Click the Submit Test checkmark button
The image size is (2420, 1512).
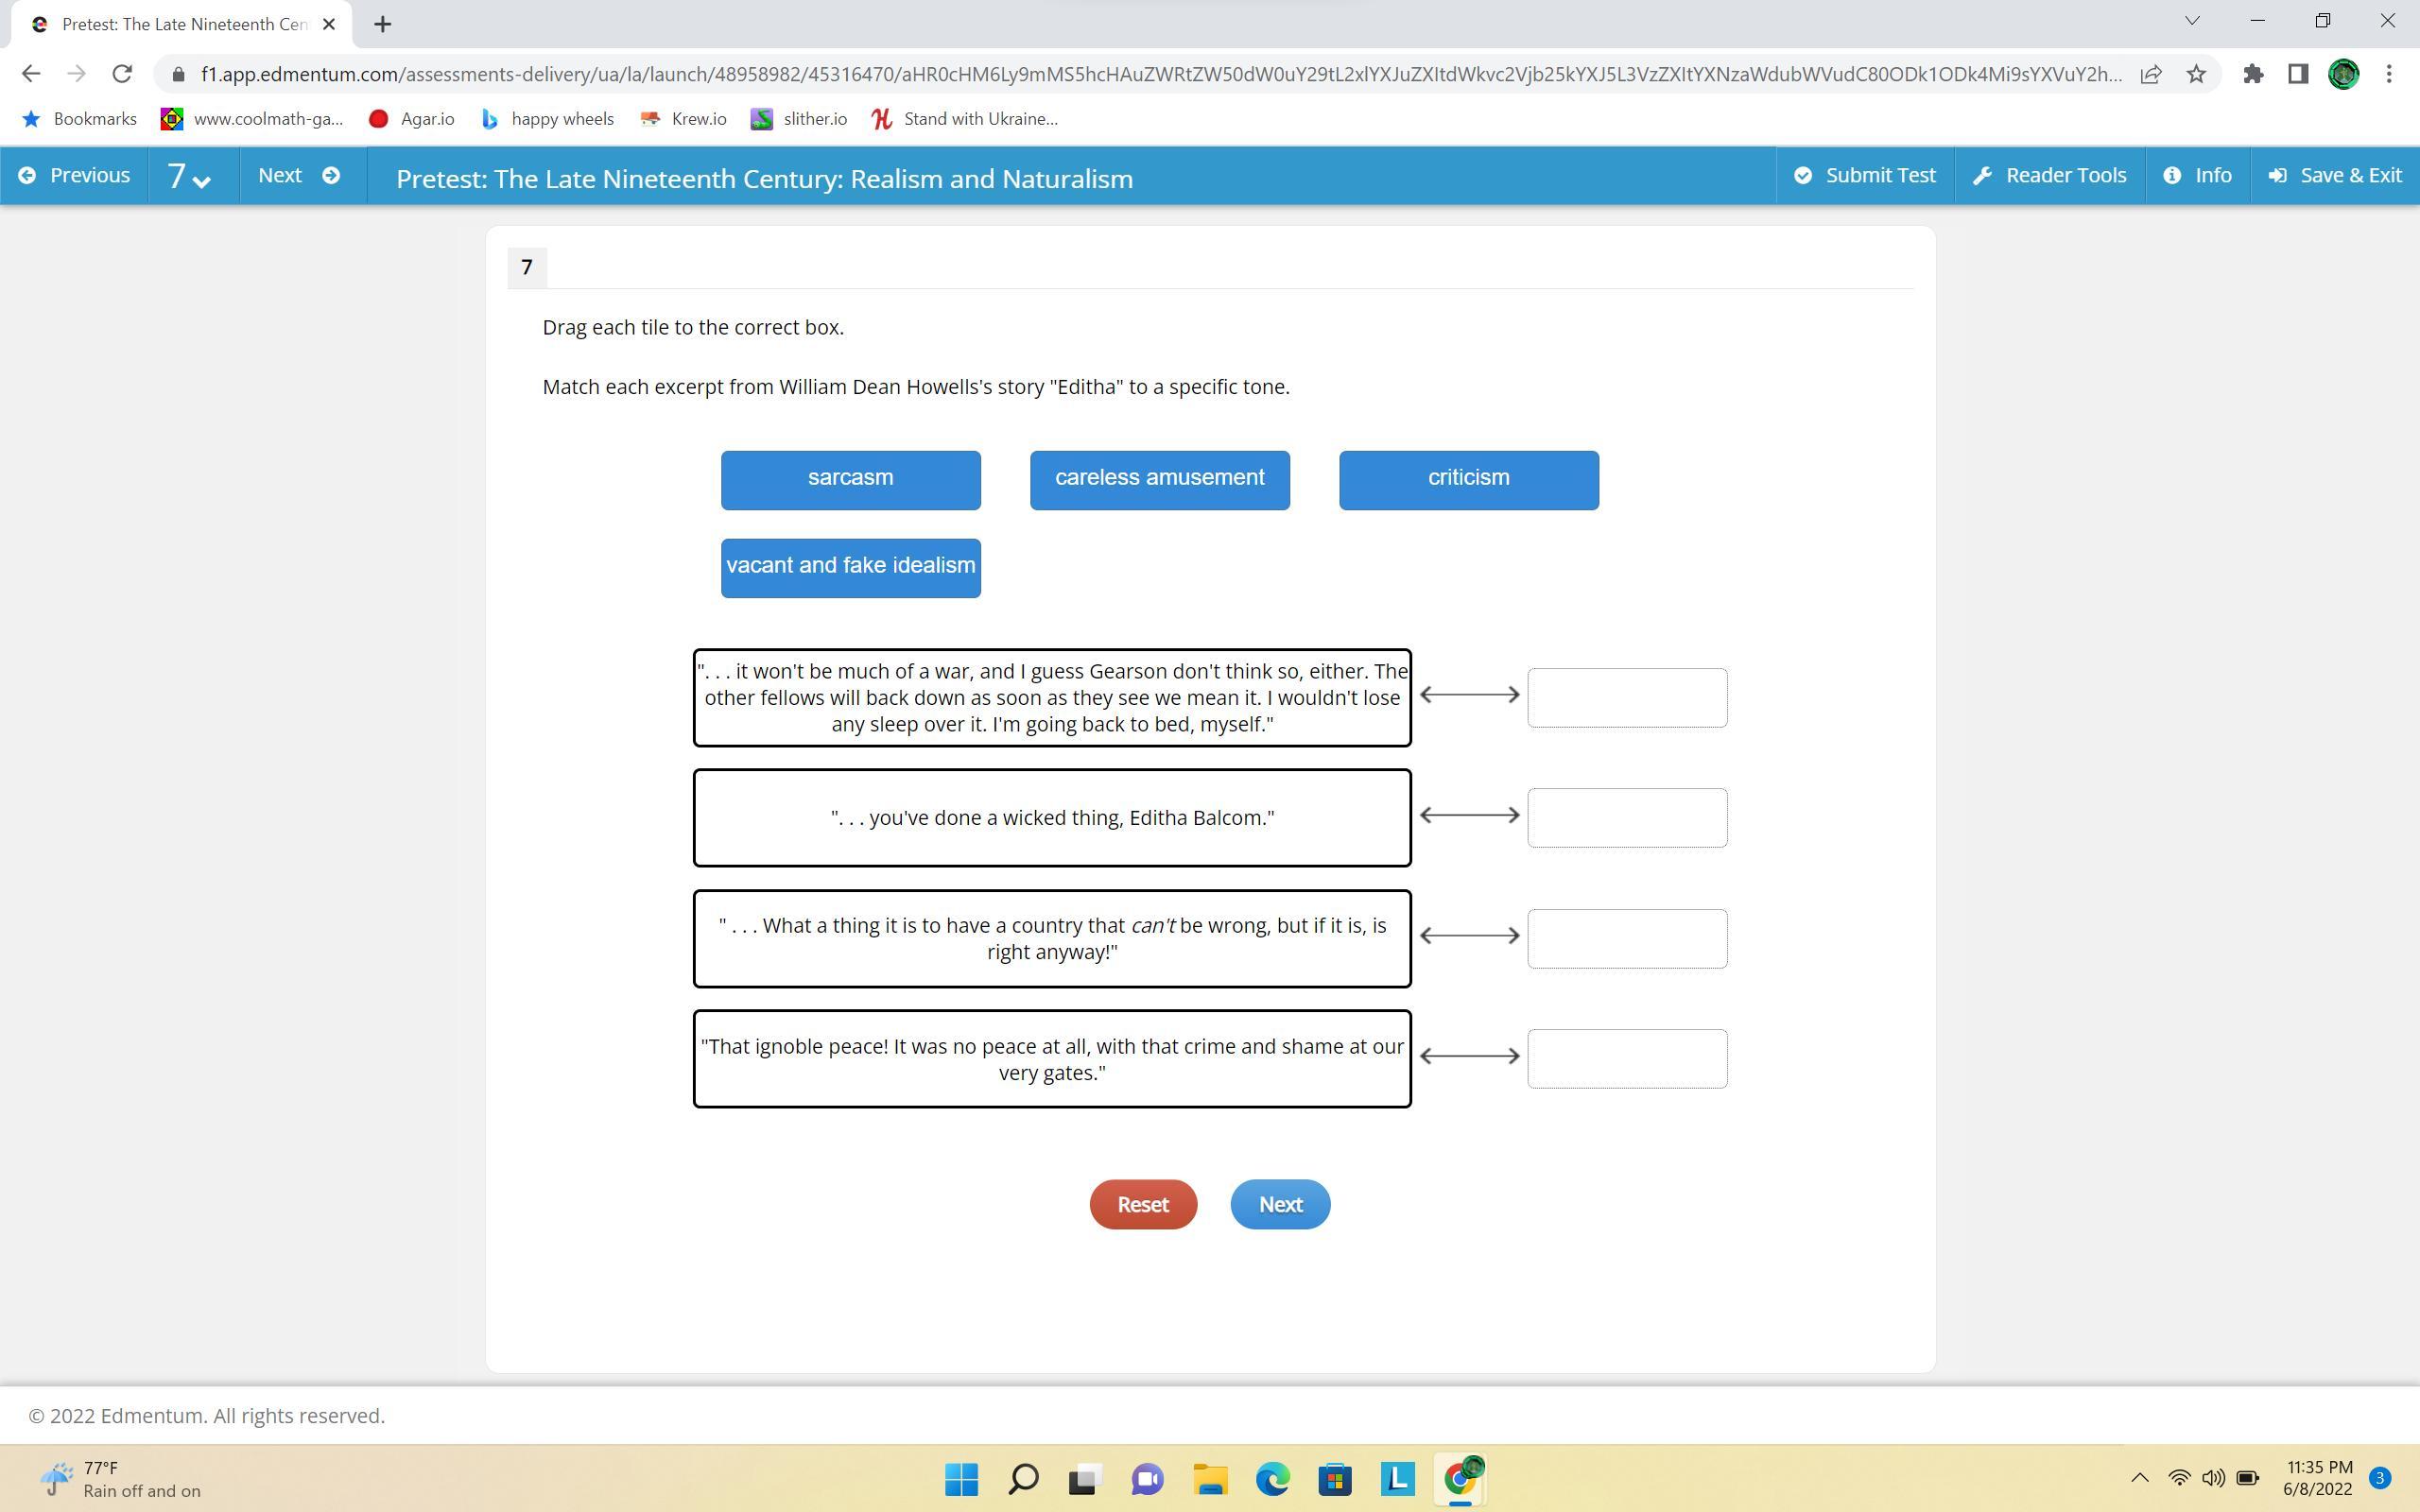click(x=1864, y=176)
